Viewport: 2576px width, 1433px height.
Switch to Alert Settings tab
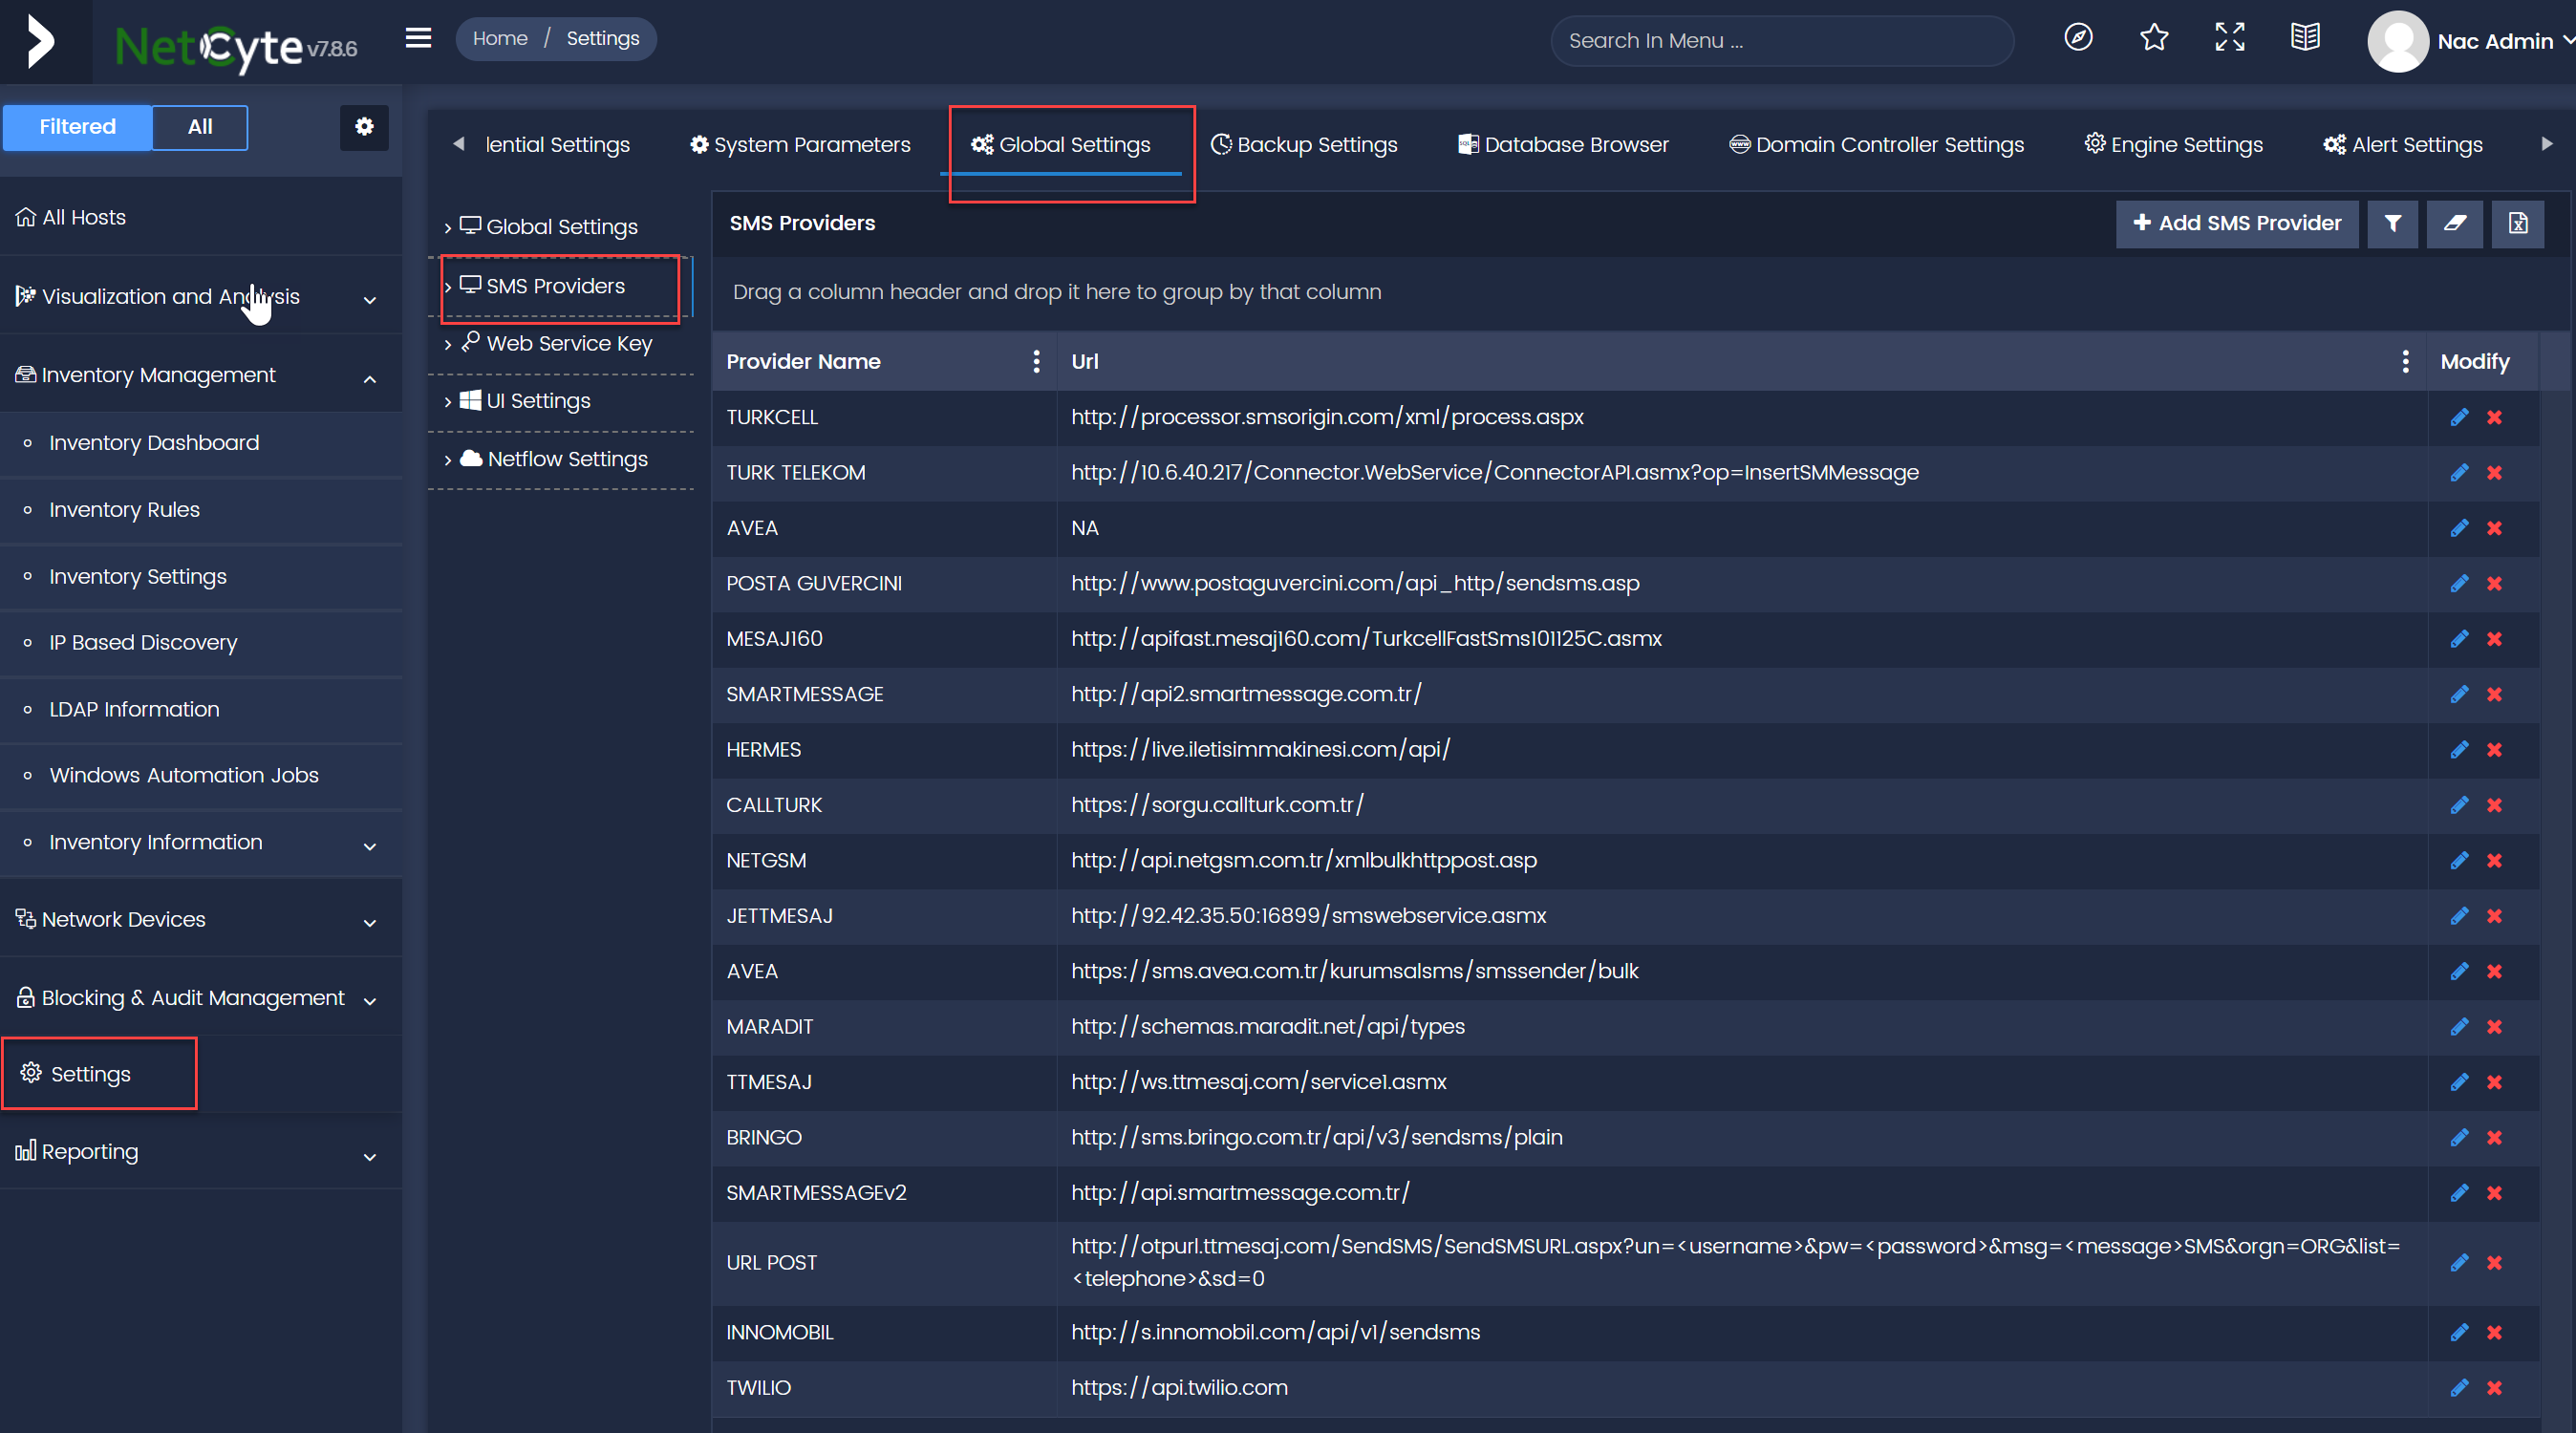coord(2403,145)
